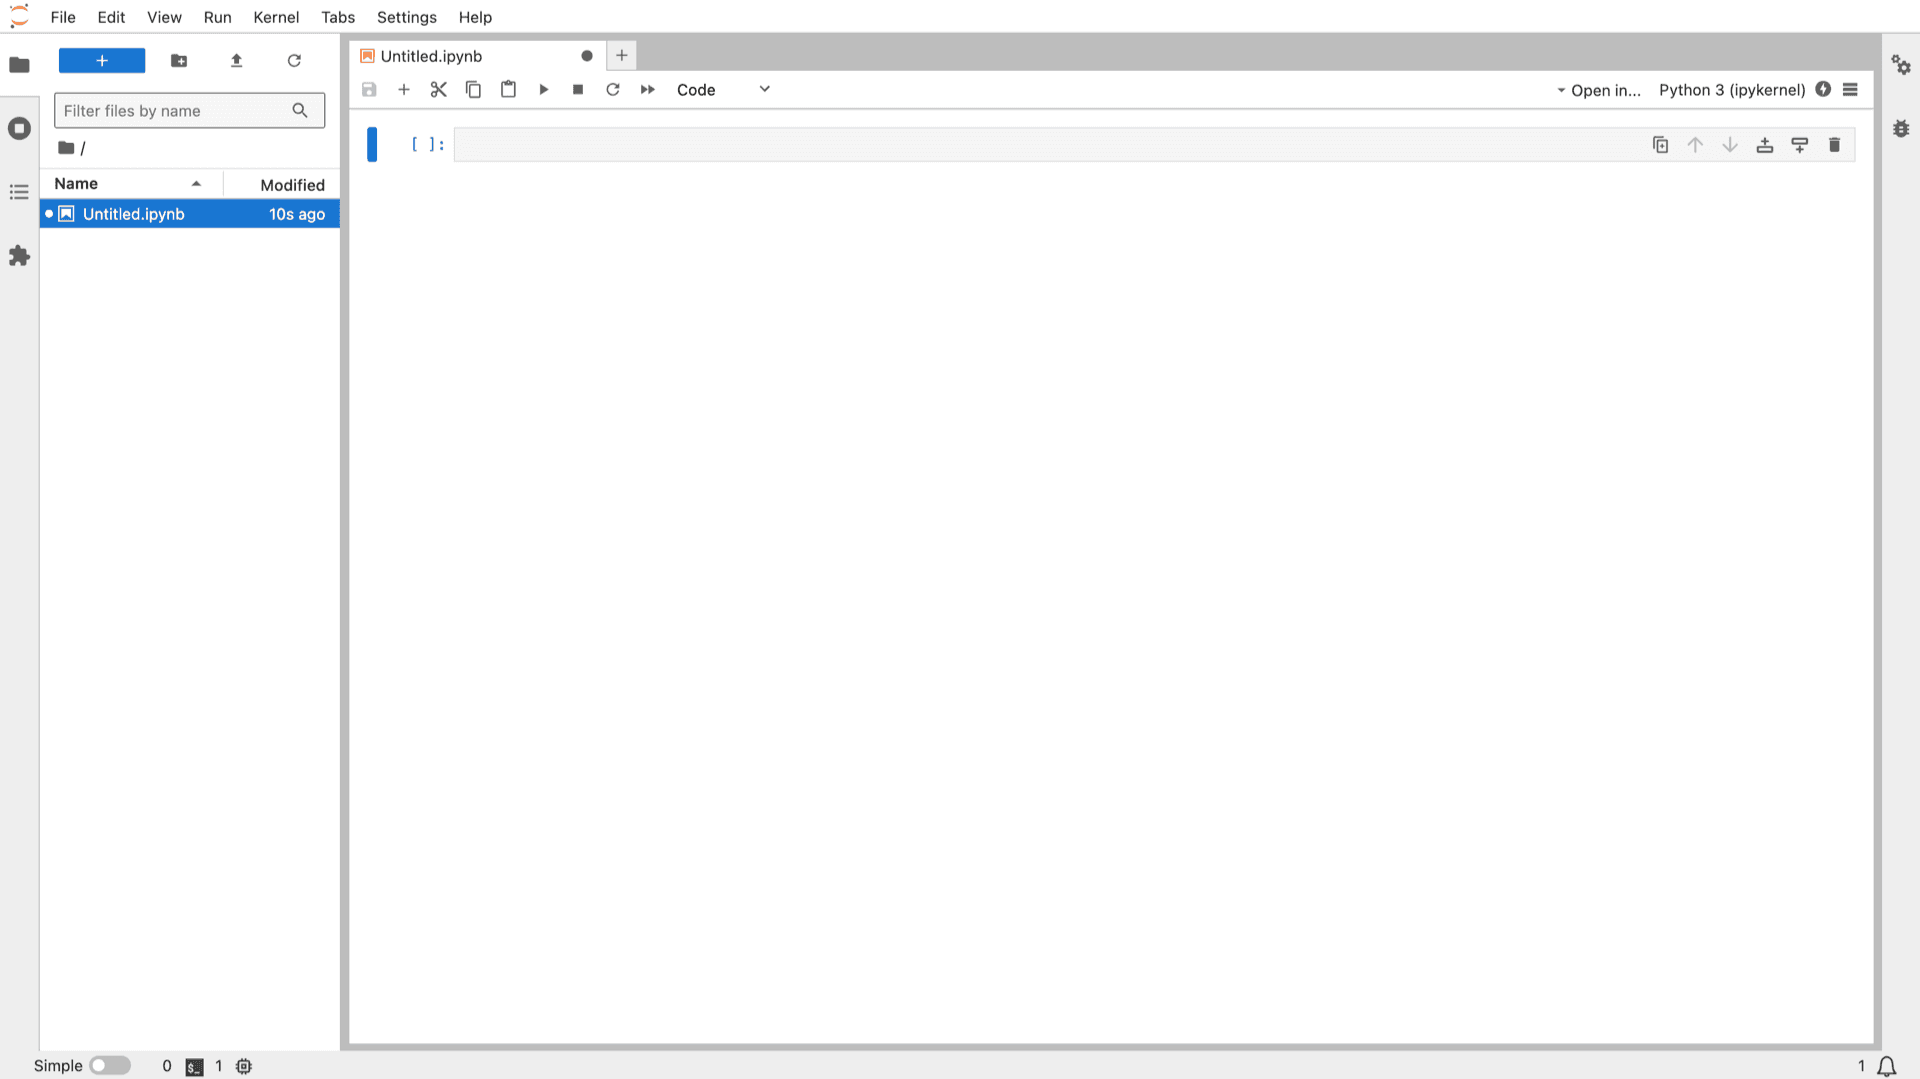Insert a cell above via cell toolbar
The width and height of the screenshot is (1920, 1079).
click(x=1765, y=145)
